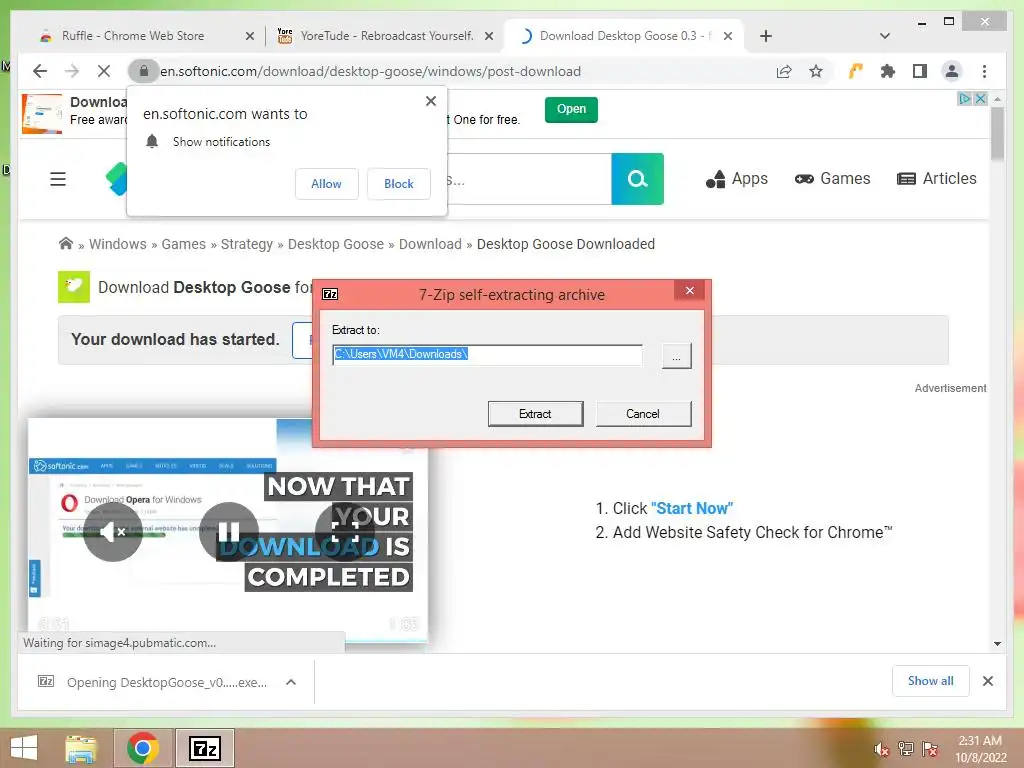Open the Extensions puzzle icon
The image size is (1024, 768).
point(888,71)
